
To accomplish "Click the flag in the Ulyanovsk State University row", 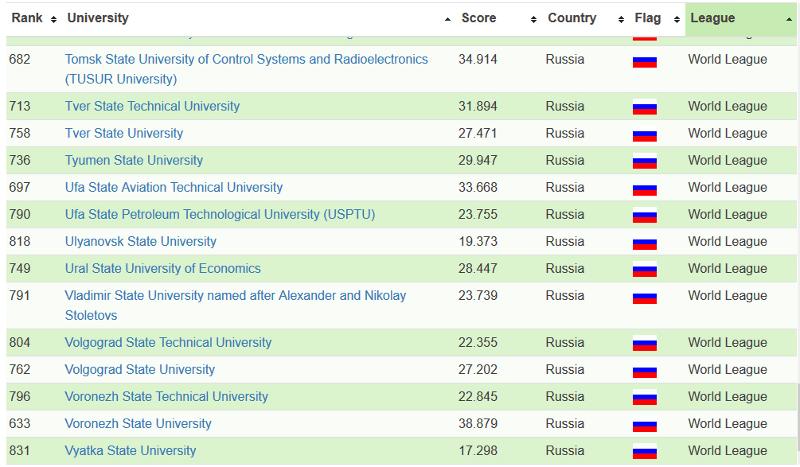I will point(644,243).
